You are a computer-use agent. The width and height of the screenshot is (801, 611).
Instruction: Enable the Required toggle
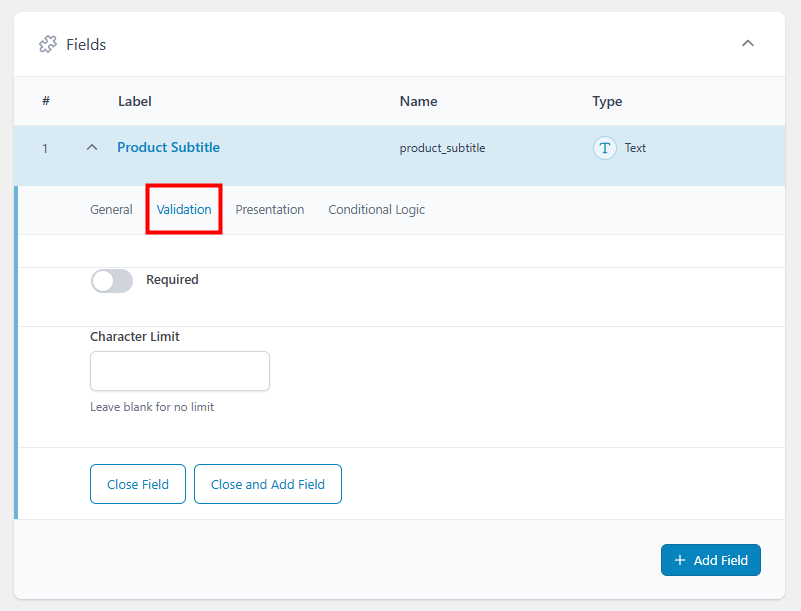(x=111, y=281)
